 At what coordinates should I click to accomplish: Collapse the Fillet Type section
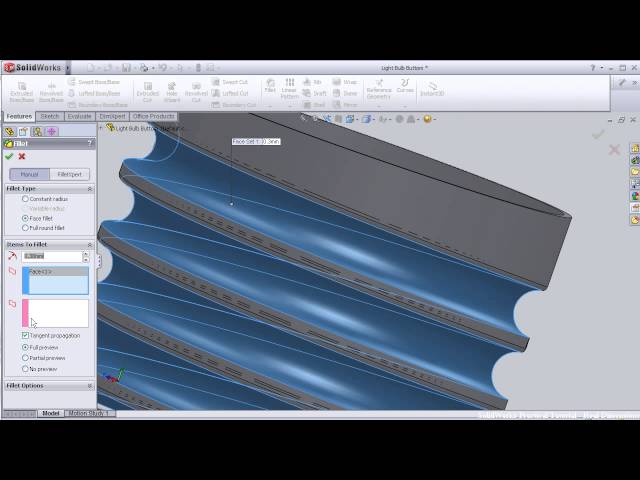click(x=89, y=188)
